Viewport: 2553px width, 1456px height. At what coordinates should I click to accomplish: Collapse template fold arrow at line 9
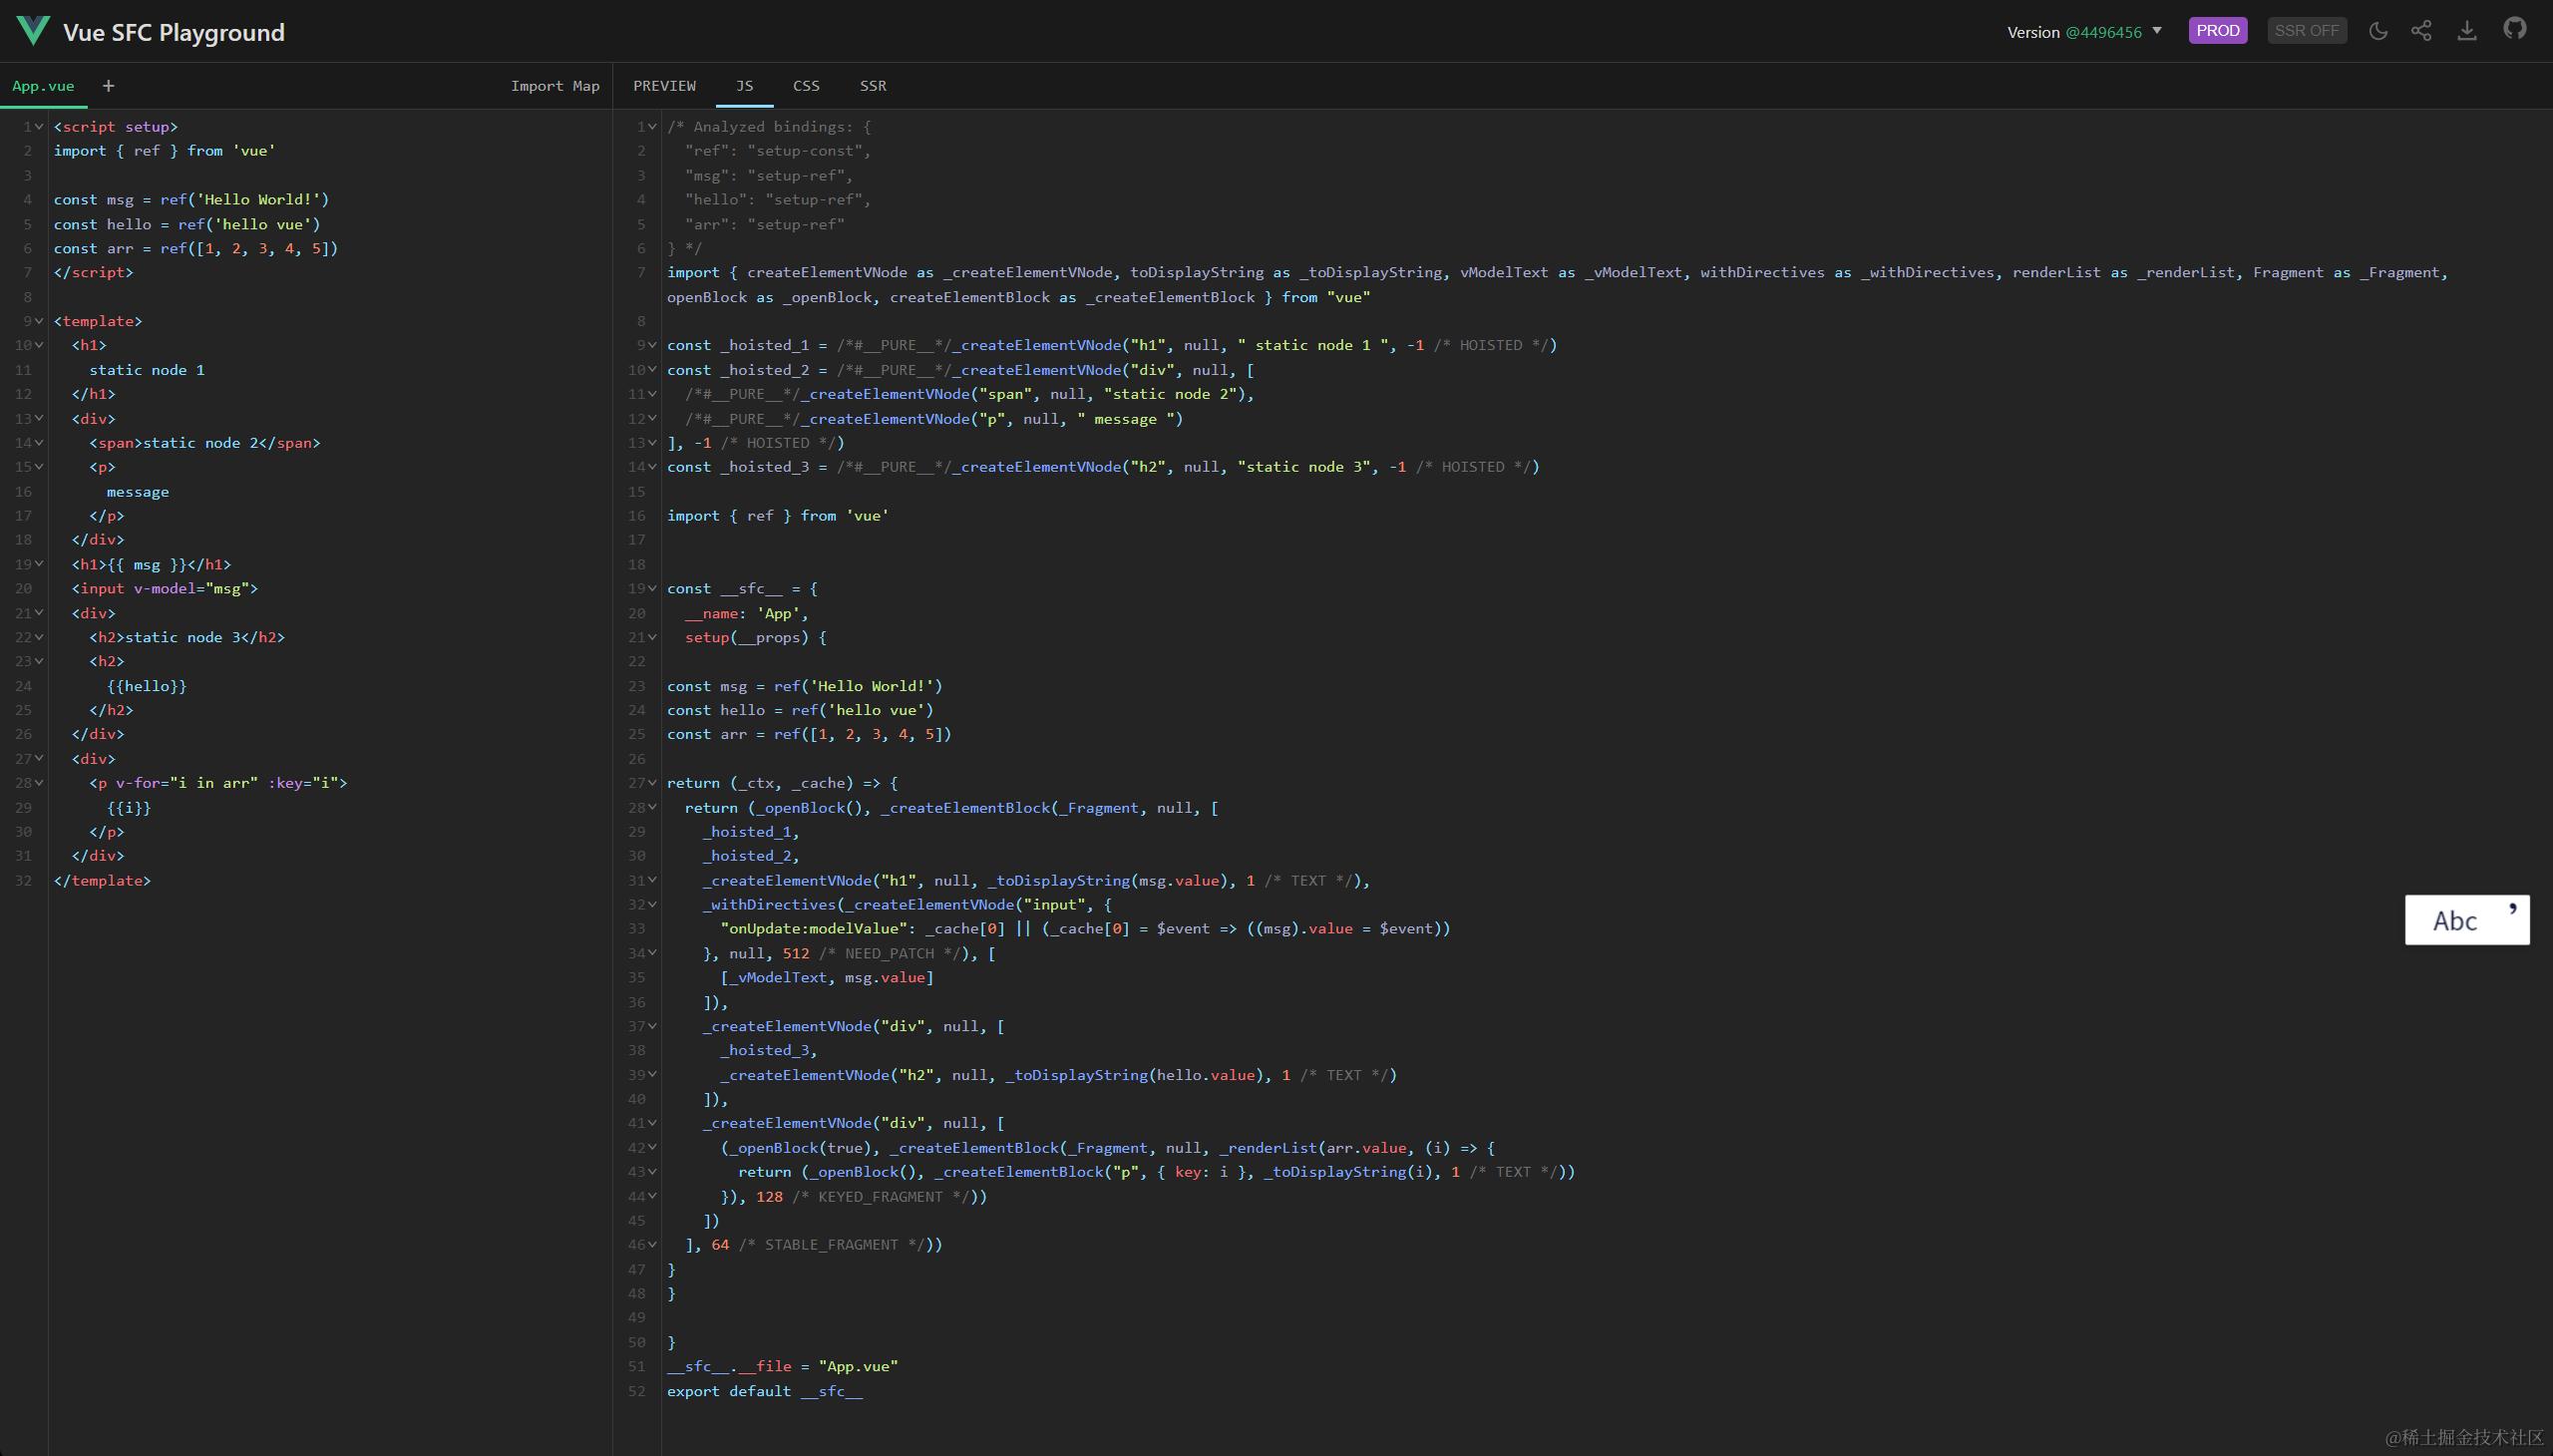click(x=39, y=321)
